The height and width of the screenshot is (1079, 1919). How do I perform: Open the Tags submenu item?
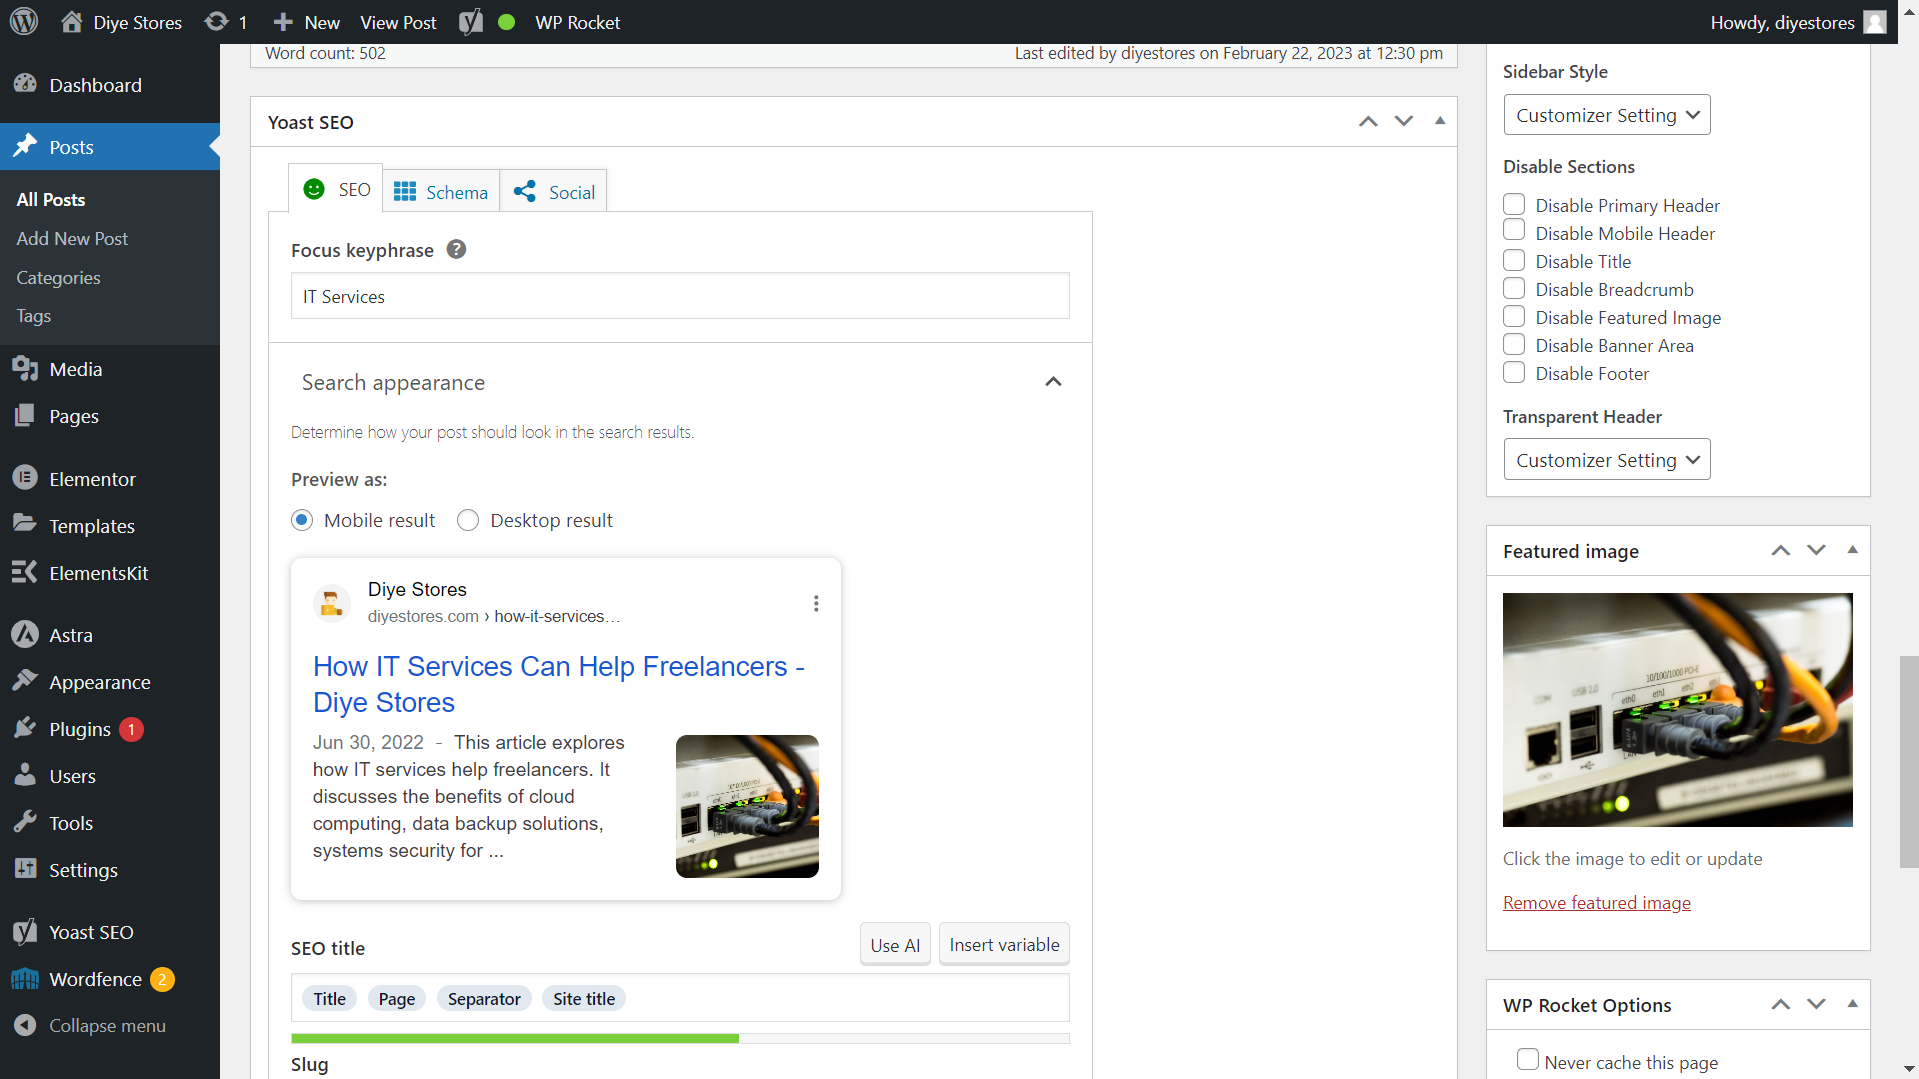(33, 316)
